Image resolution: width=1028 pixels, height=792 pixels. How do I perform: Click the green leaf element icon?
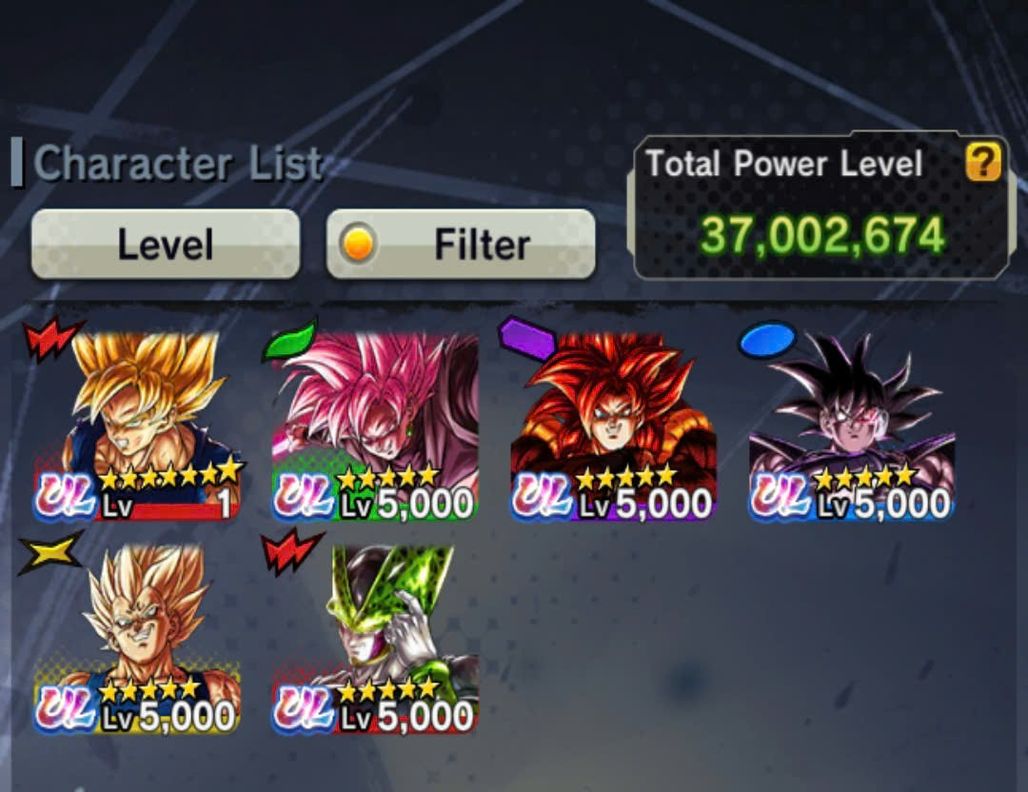click(x=290, y=340)
